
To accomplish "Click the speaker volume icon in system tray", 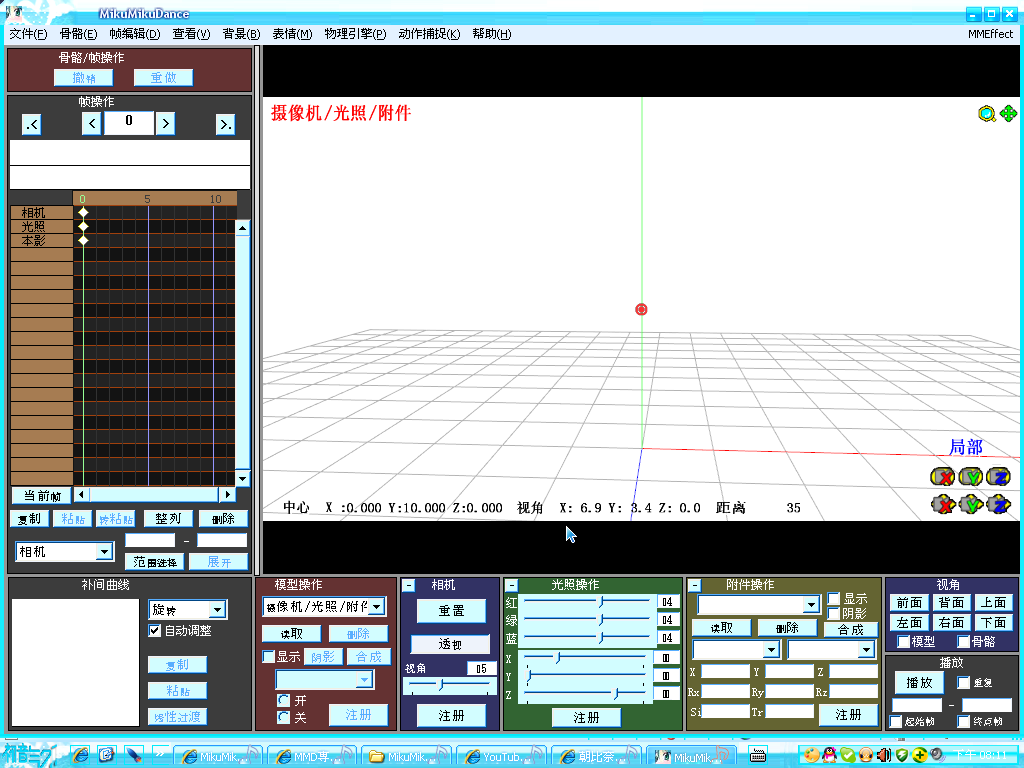I will (x=884, y=756).
